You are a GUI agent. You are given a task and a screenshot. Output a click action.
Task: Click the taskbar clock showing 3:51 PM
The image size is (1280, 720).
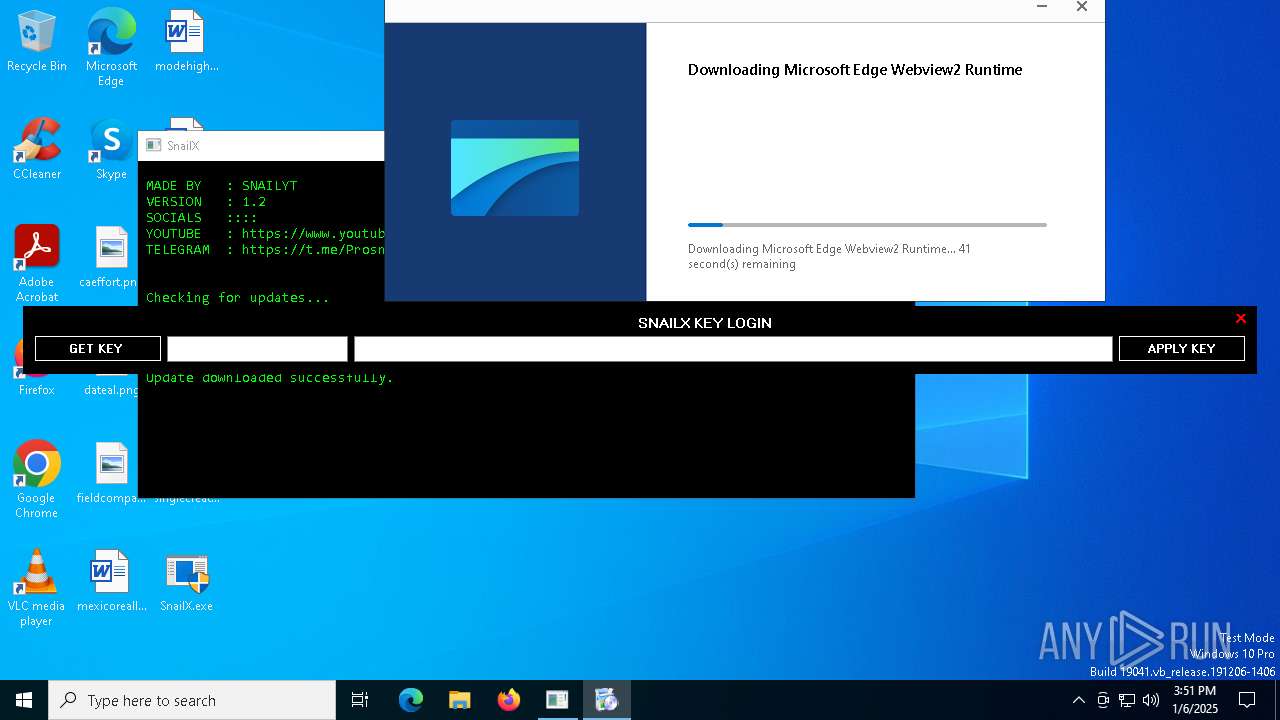coord(1195,700)
